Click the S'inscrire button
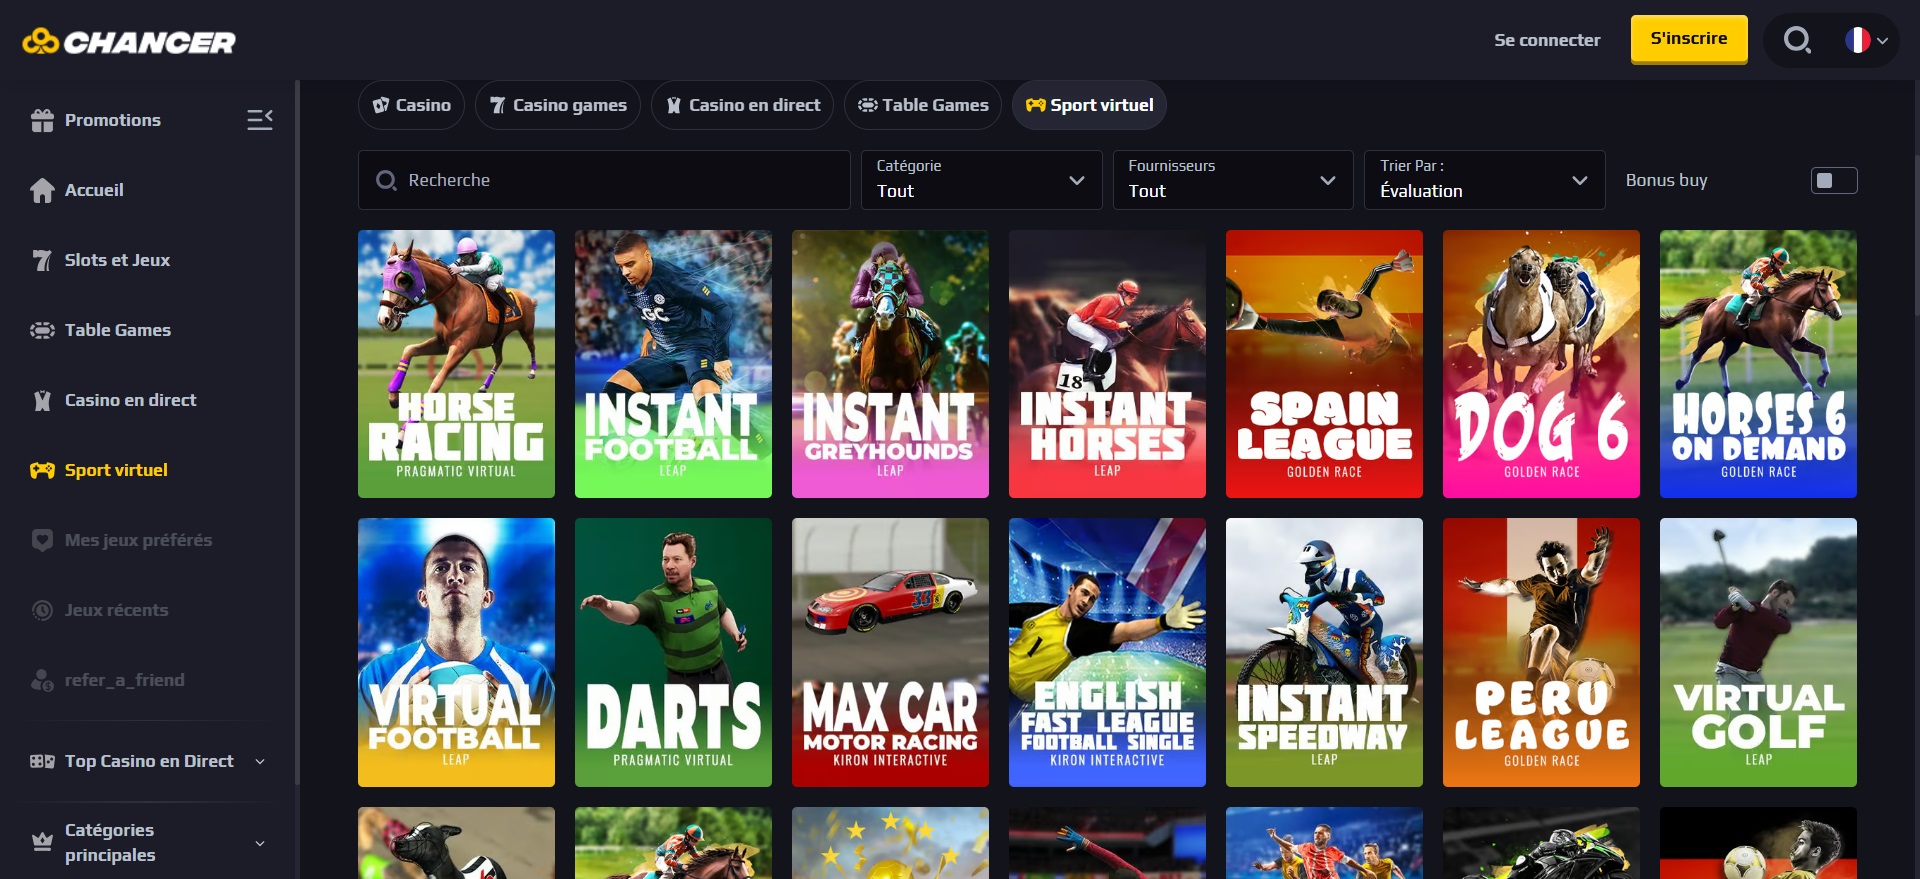1920x879 pixels. (x=1689, y=39)
